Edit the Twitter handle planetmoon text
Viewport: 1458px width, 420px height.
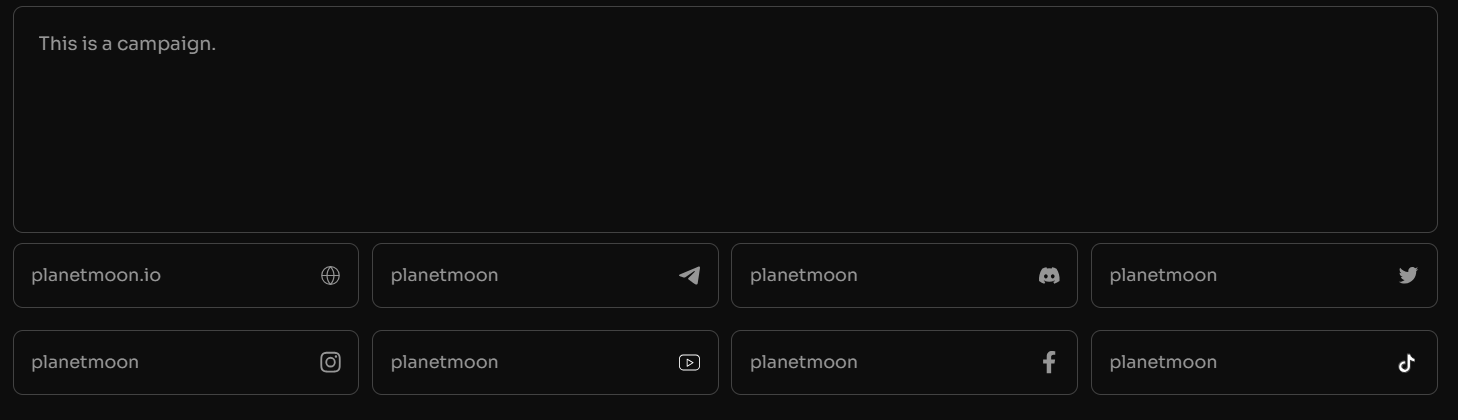pos(1163,276)
